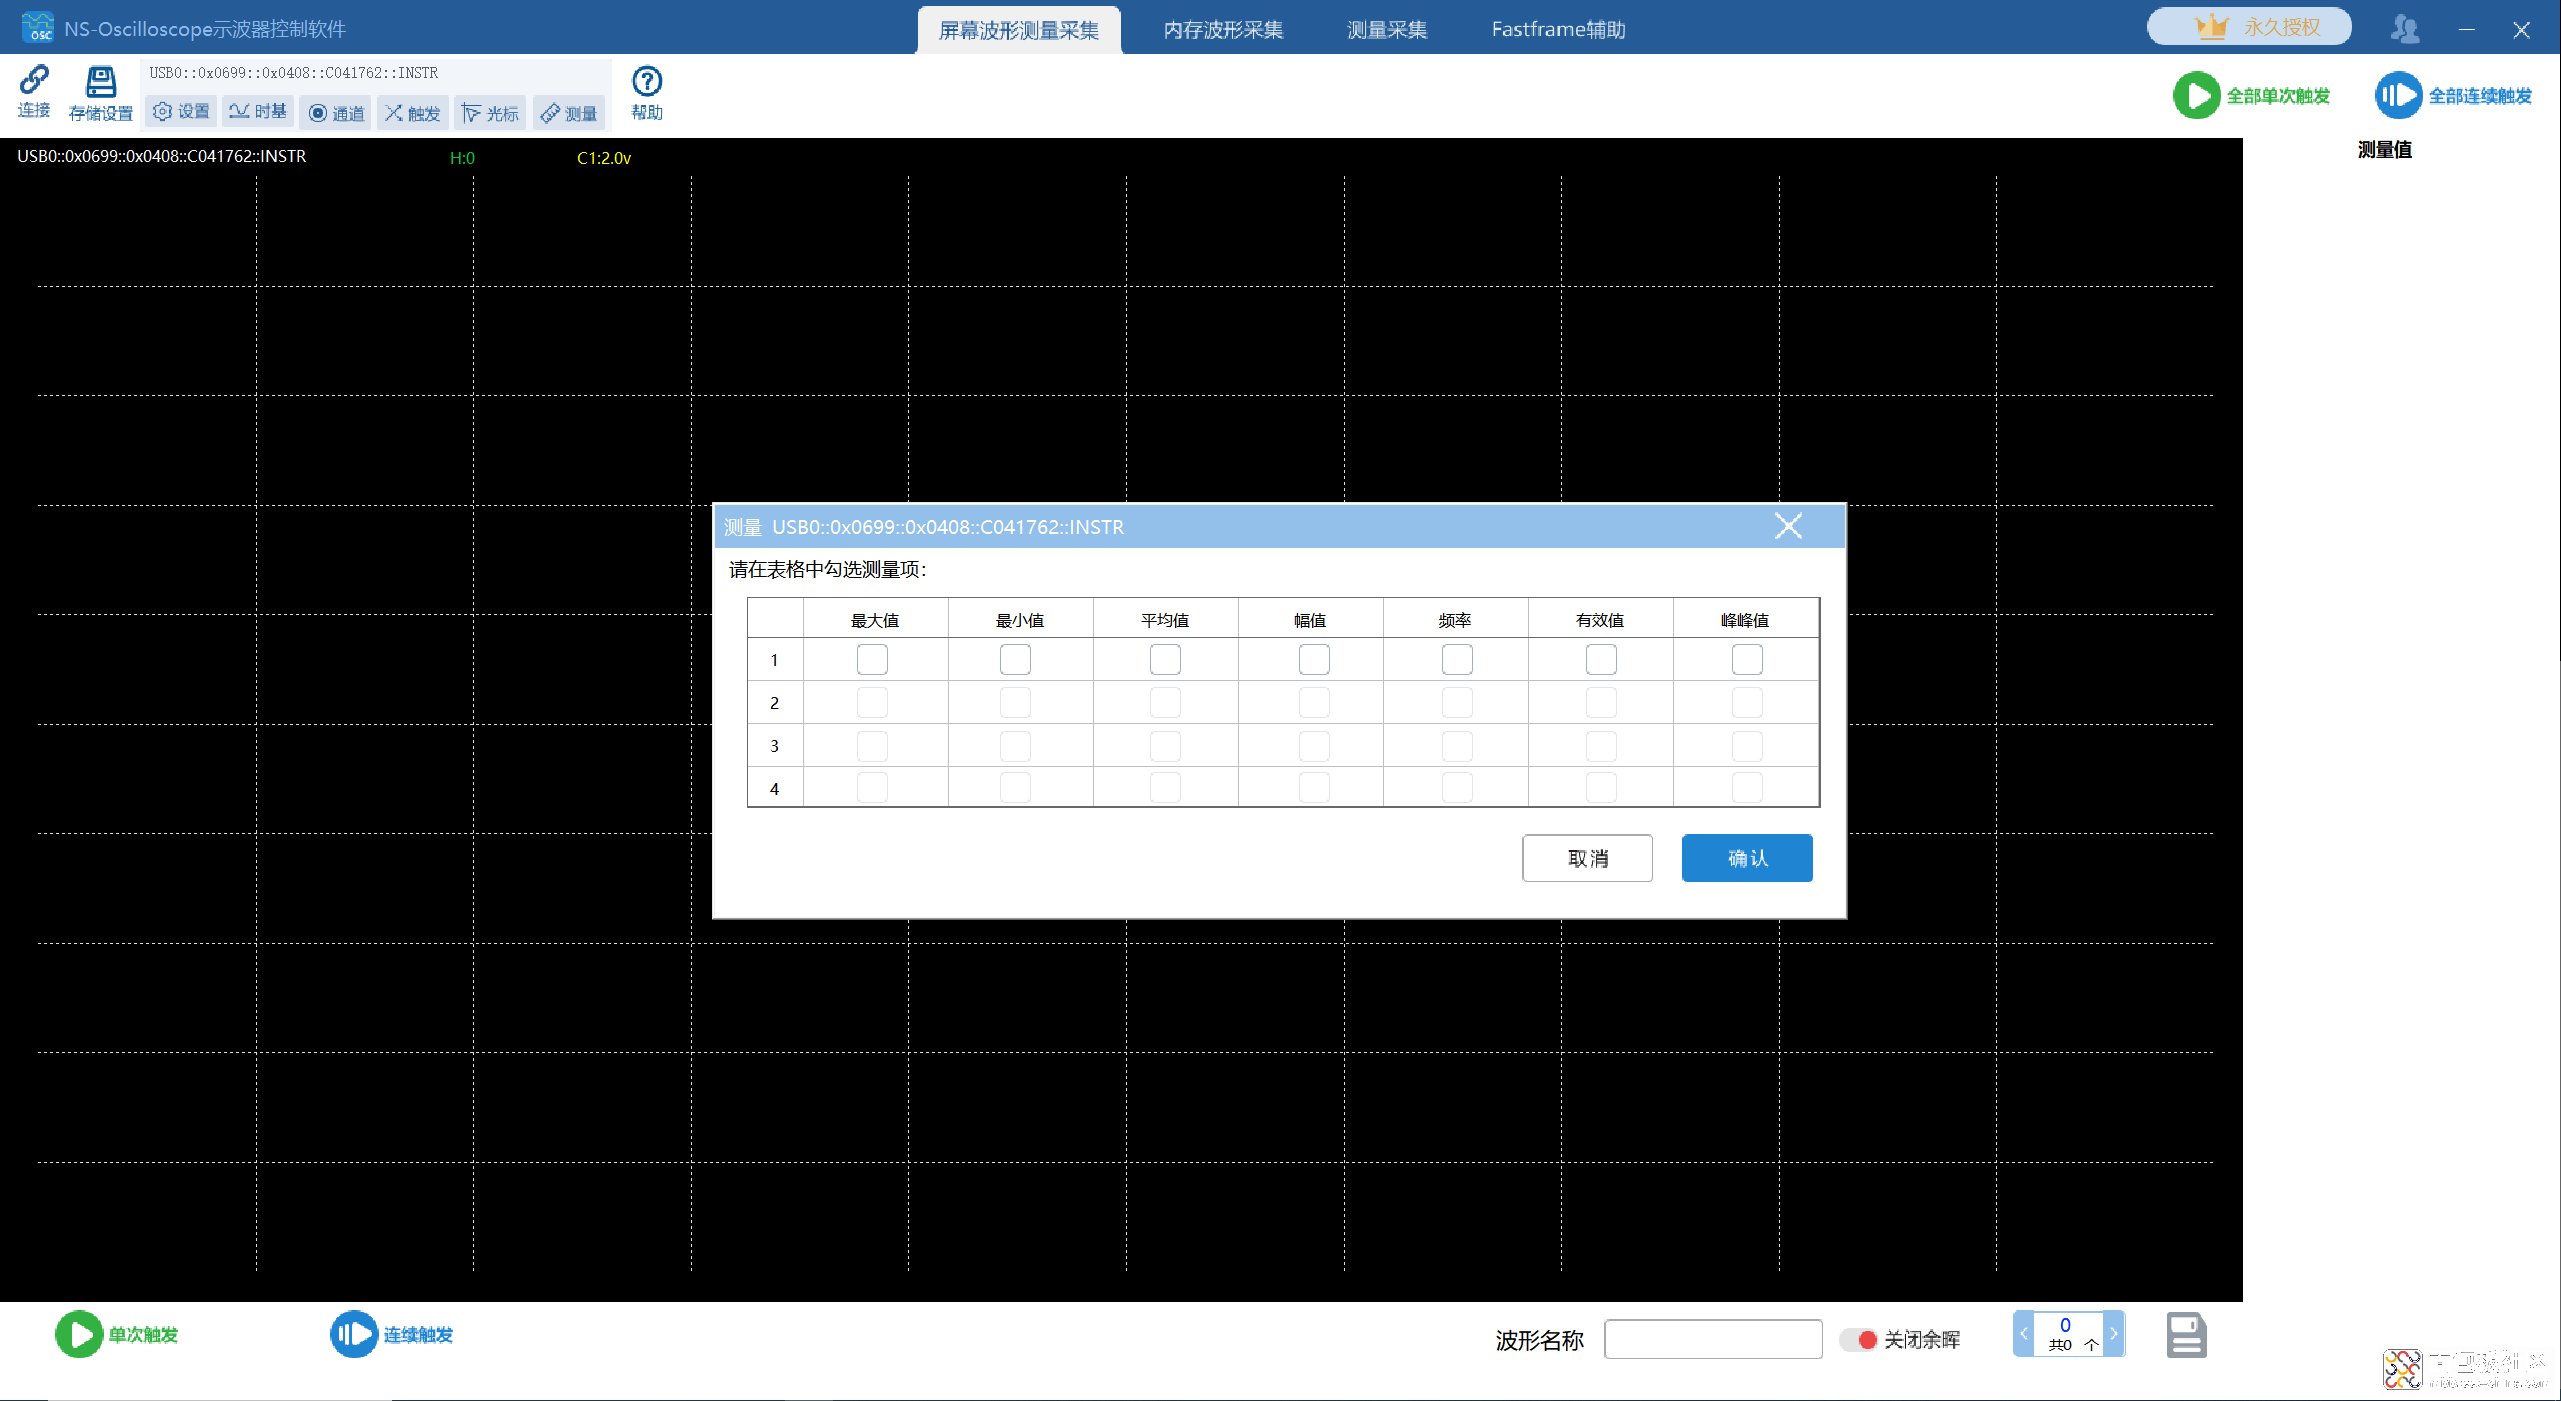2561x1401 pixels.
Task: Check 频率 for row 2
Action: pyautogui.click(x=1457, y=703)
